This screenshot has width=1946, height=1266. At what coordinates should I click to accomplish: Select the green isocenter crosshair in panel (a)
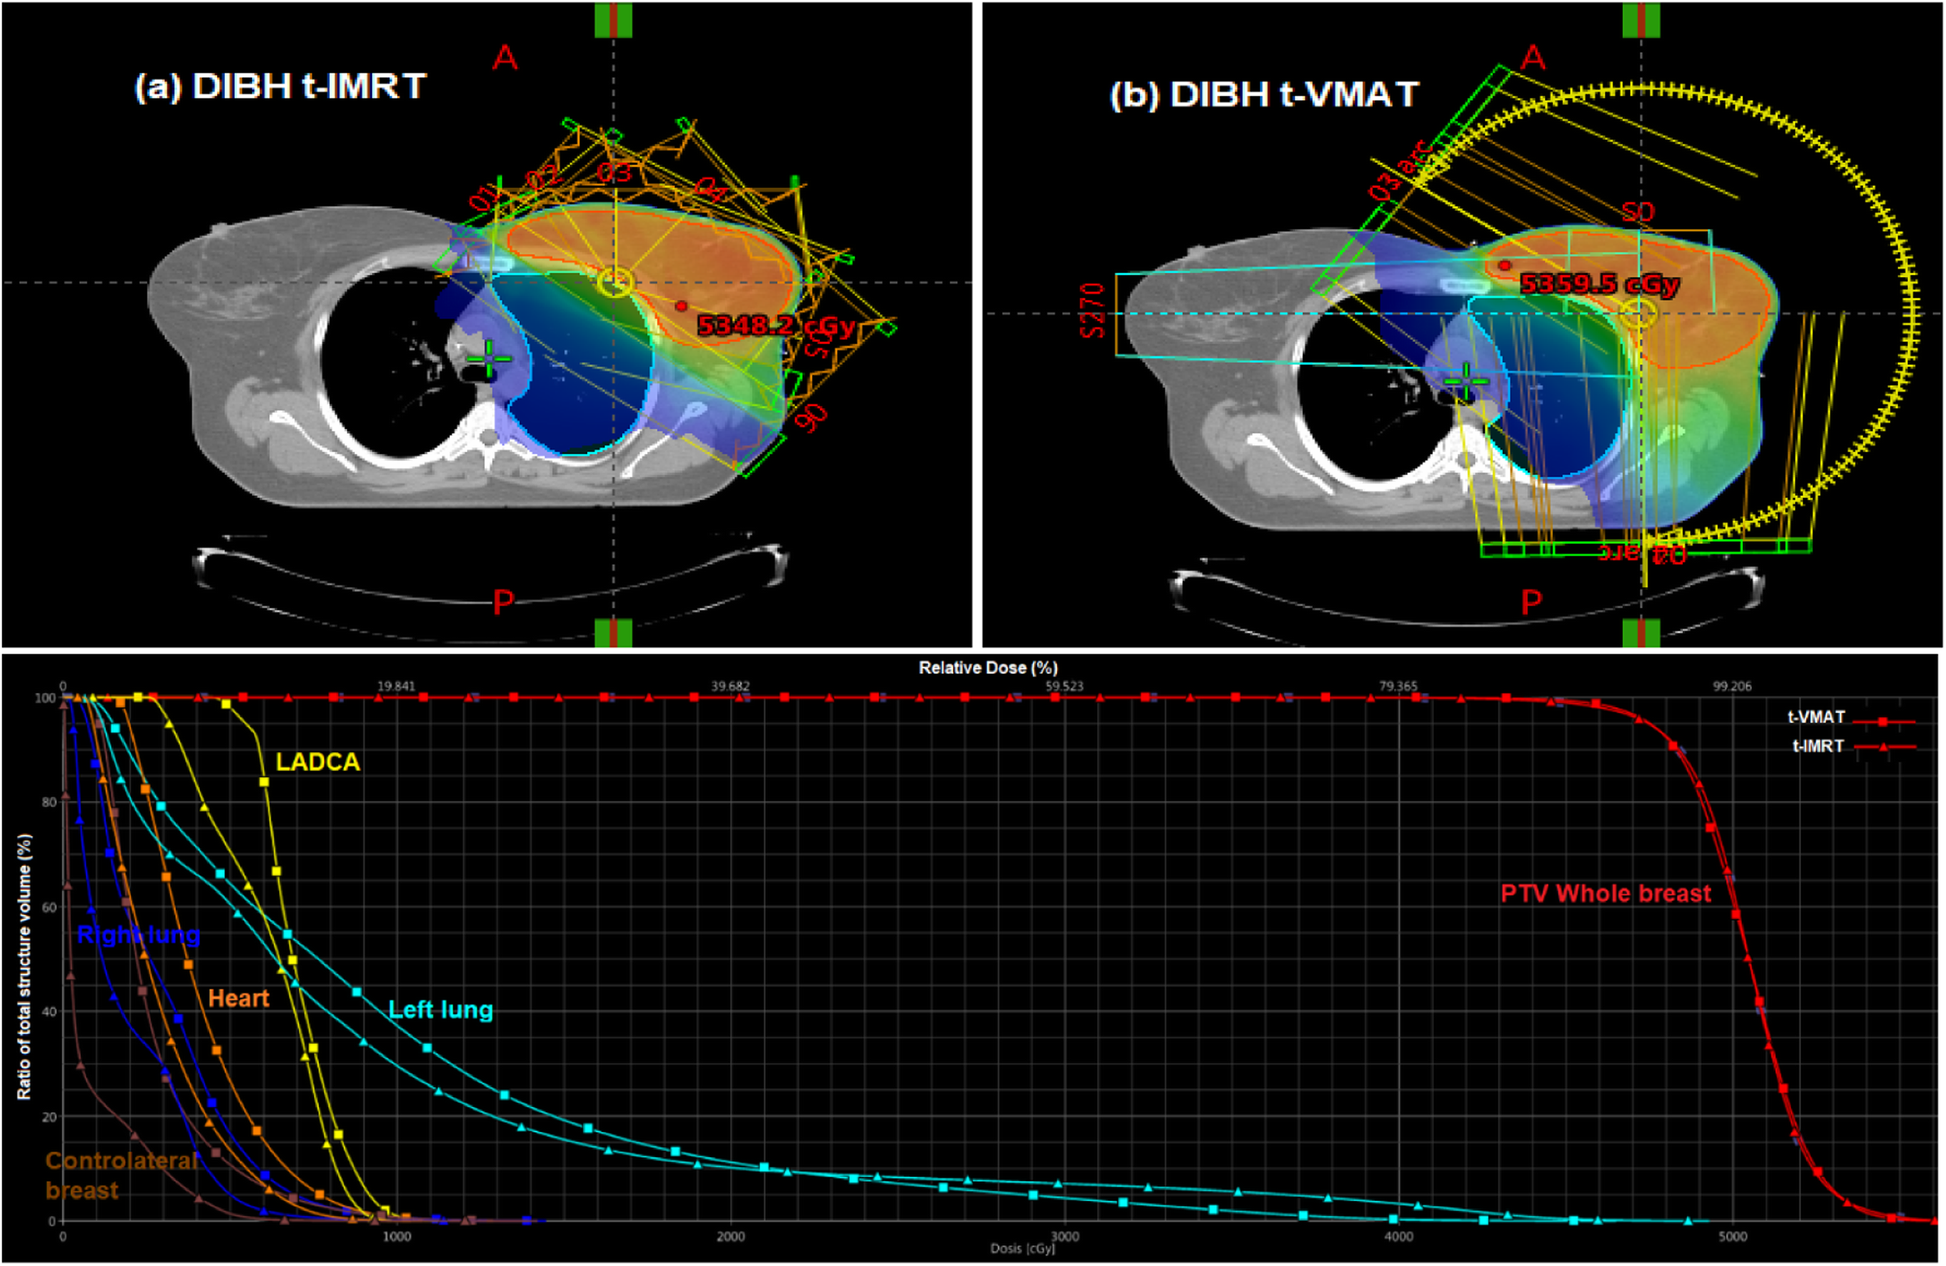click(x=487, y=357)
